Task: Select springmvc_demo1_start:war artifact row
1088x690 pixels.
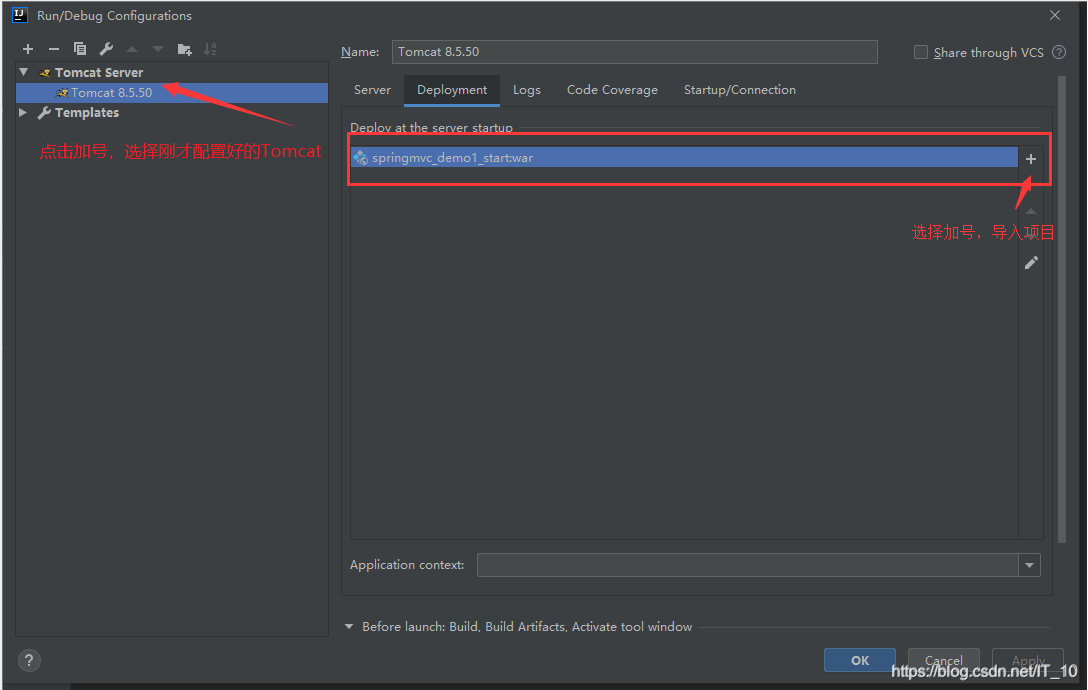Action: (684, 158)
